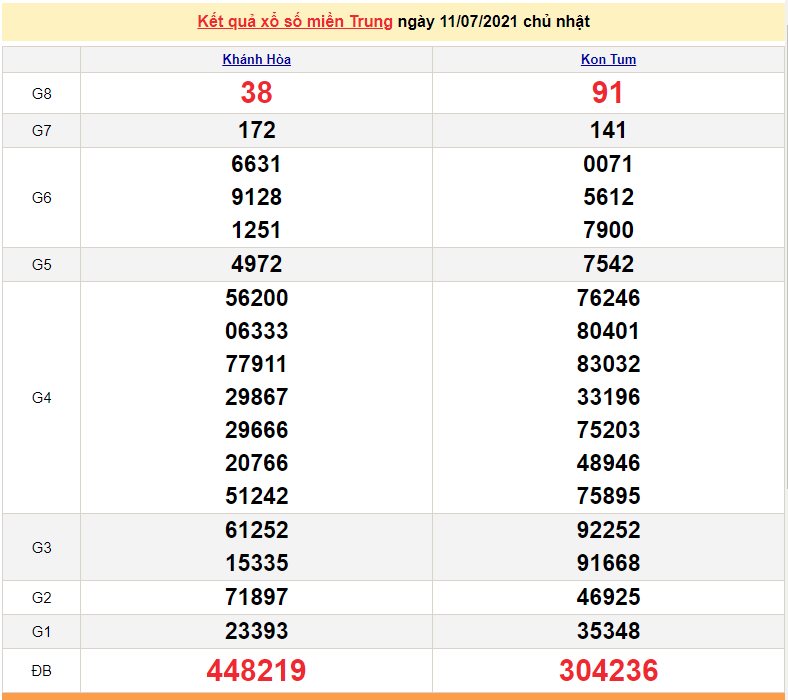Click G1 result 35348
788x700 pixels.
(608, 631)
